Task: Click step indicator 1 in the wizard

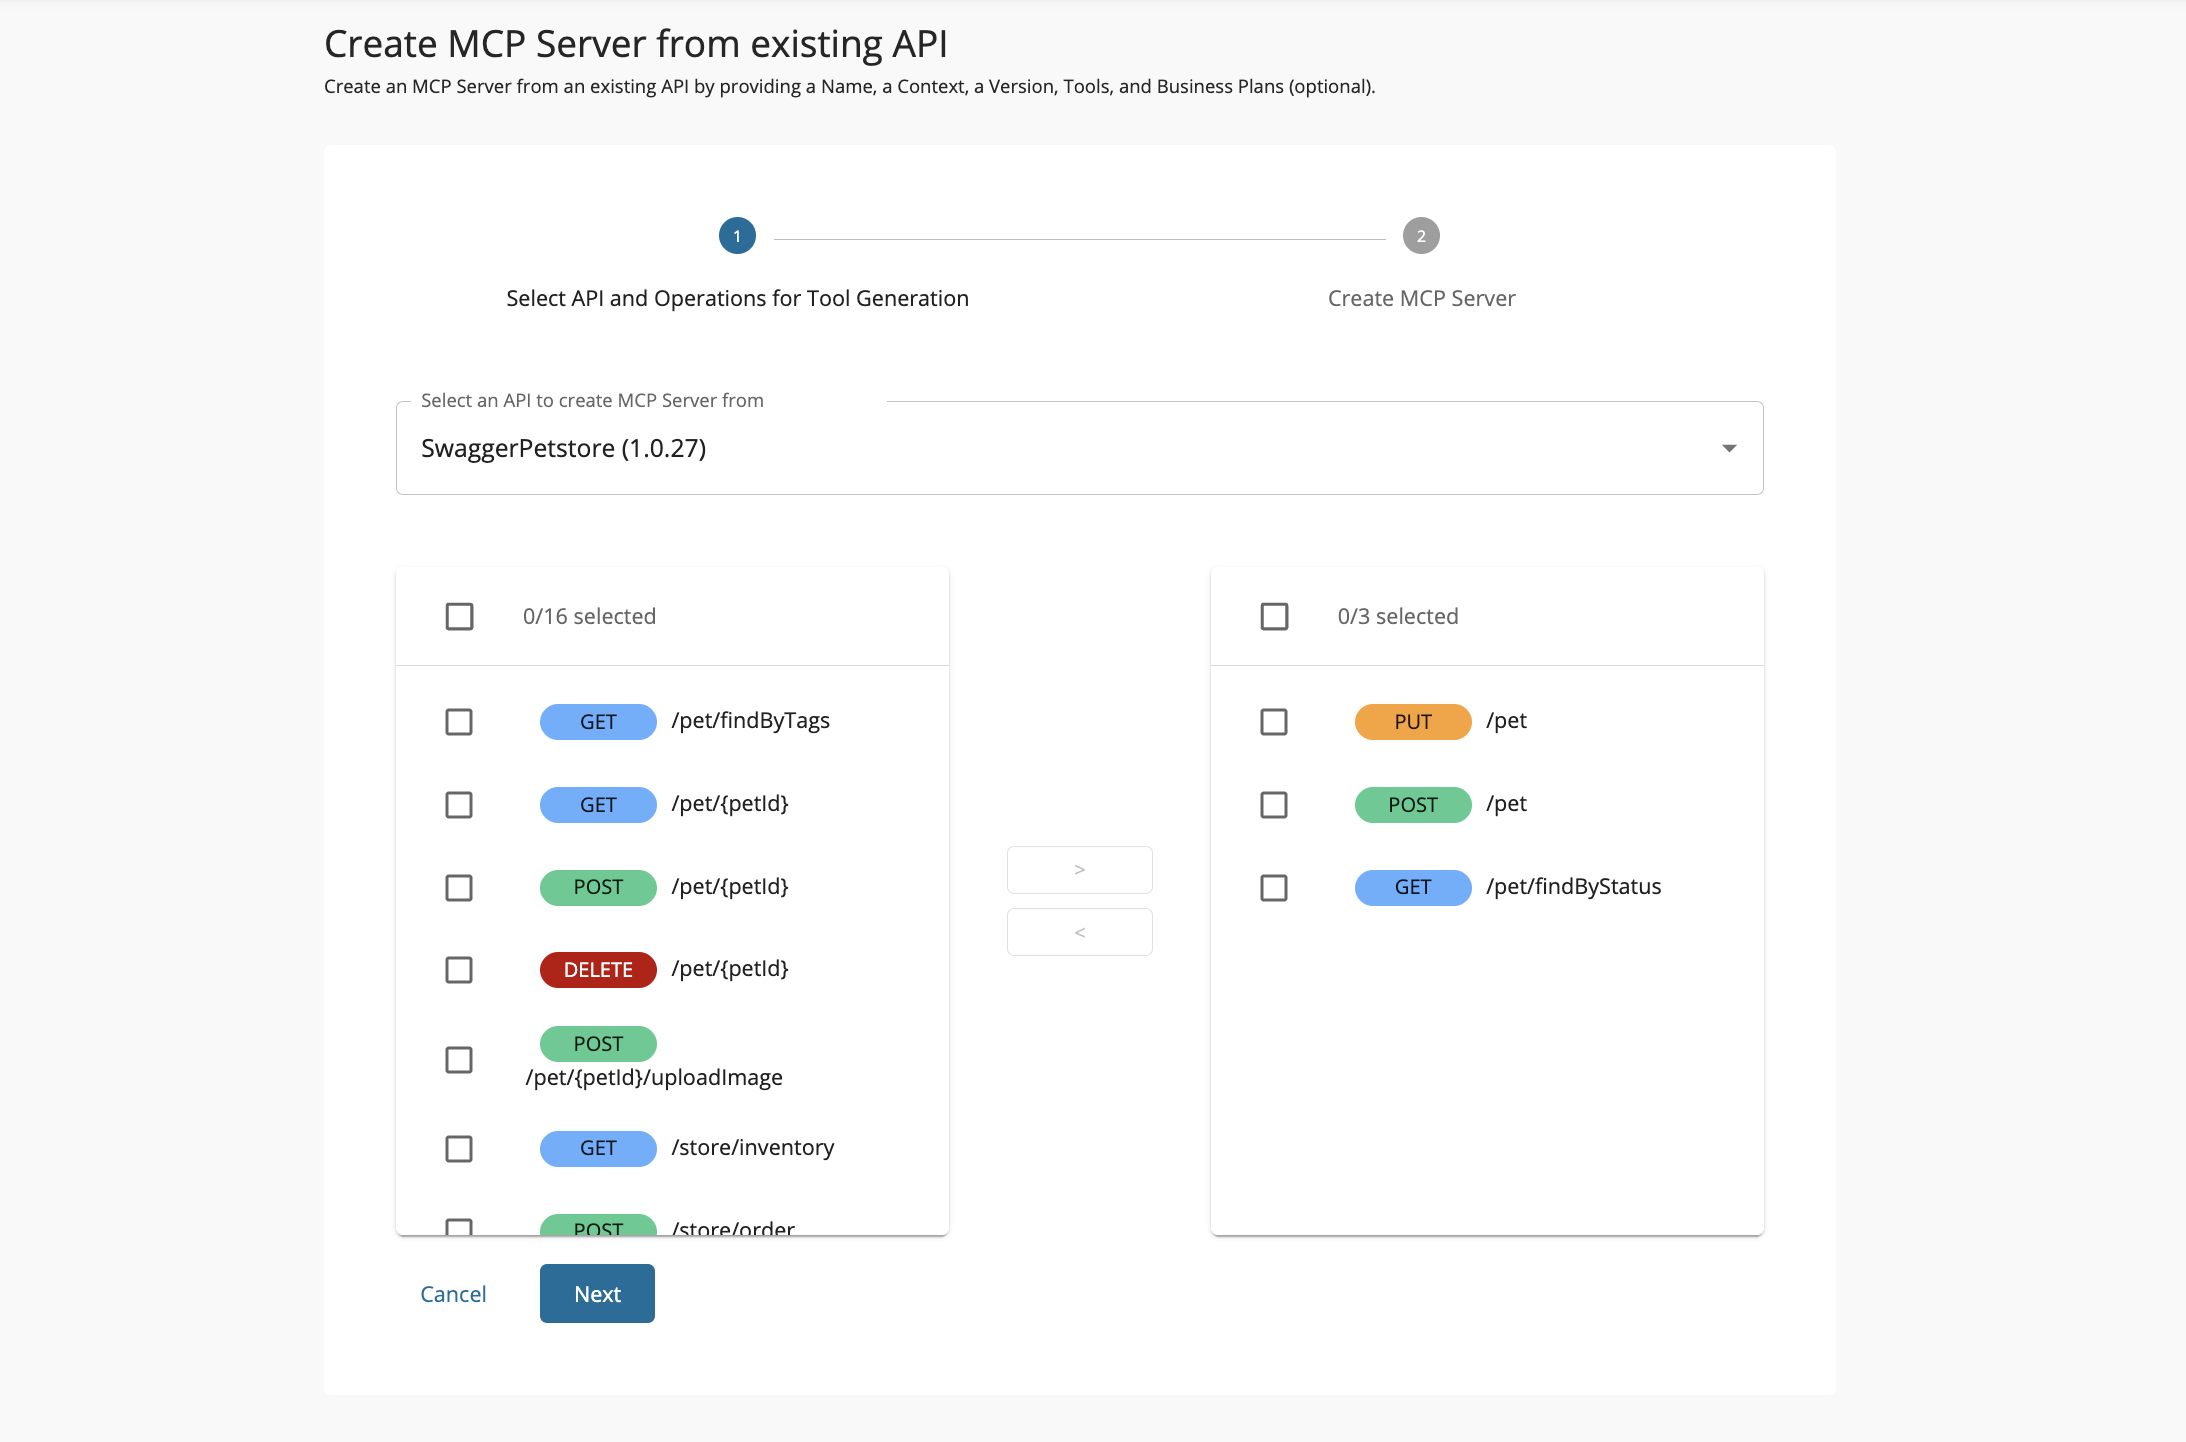Action: click(737, 236)
